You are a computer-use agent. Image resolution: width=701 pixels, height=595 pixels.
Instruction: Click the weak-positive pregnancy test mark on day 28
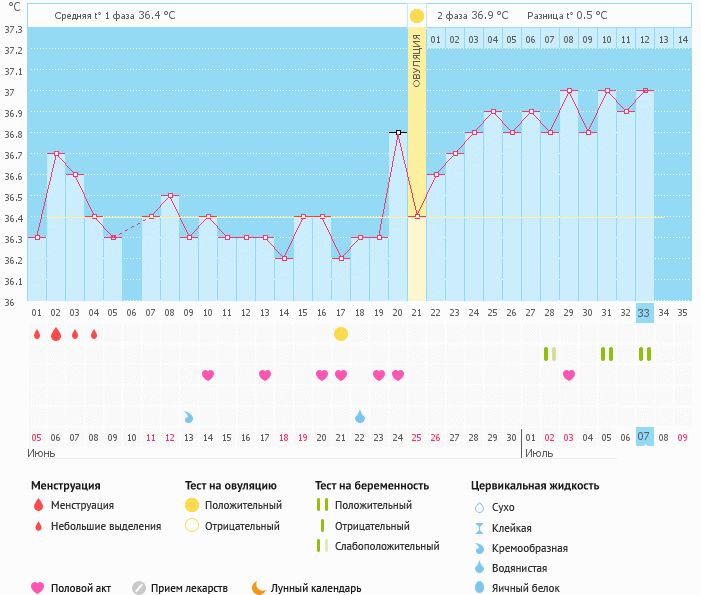tap(550, 354)
